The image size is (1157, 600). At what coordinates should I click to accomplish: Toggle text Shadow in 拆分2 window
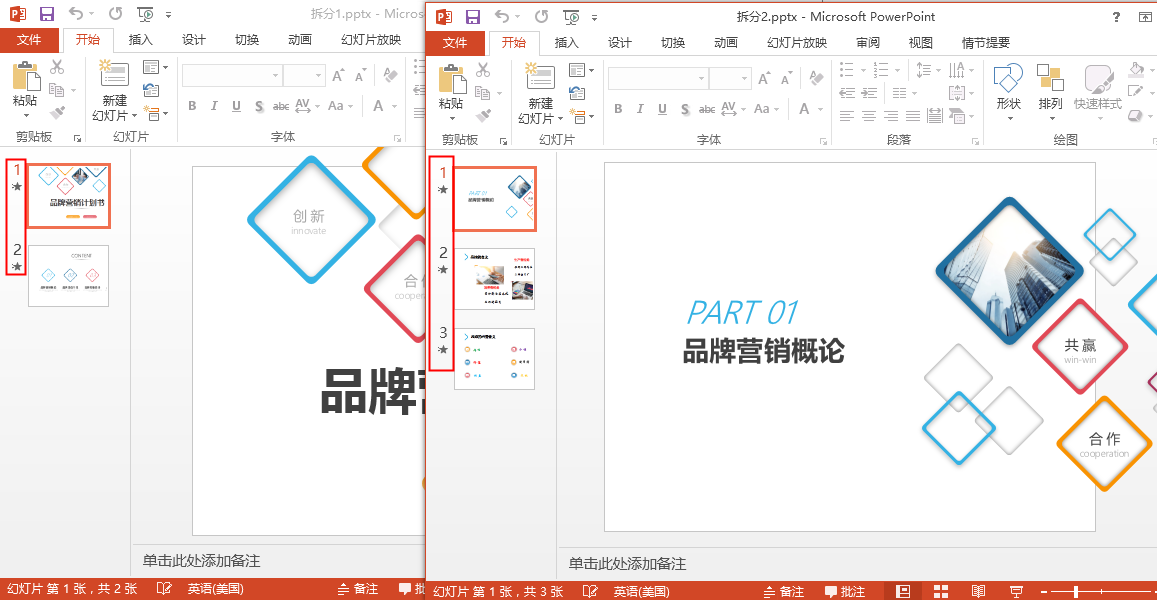coord(685,108)
